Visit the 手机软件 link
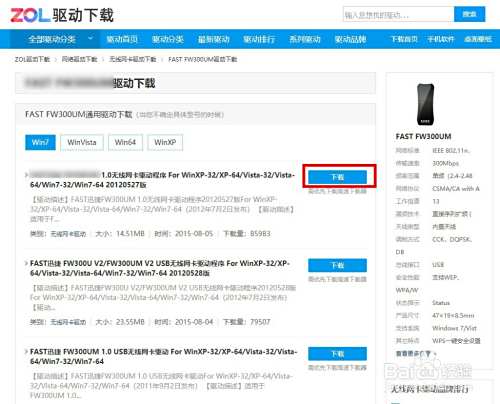The image size is (500, 404). 441,39
